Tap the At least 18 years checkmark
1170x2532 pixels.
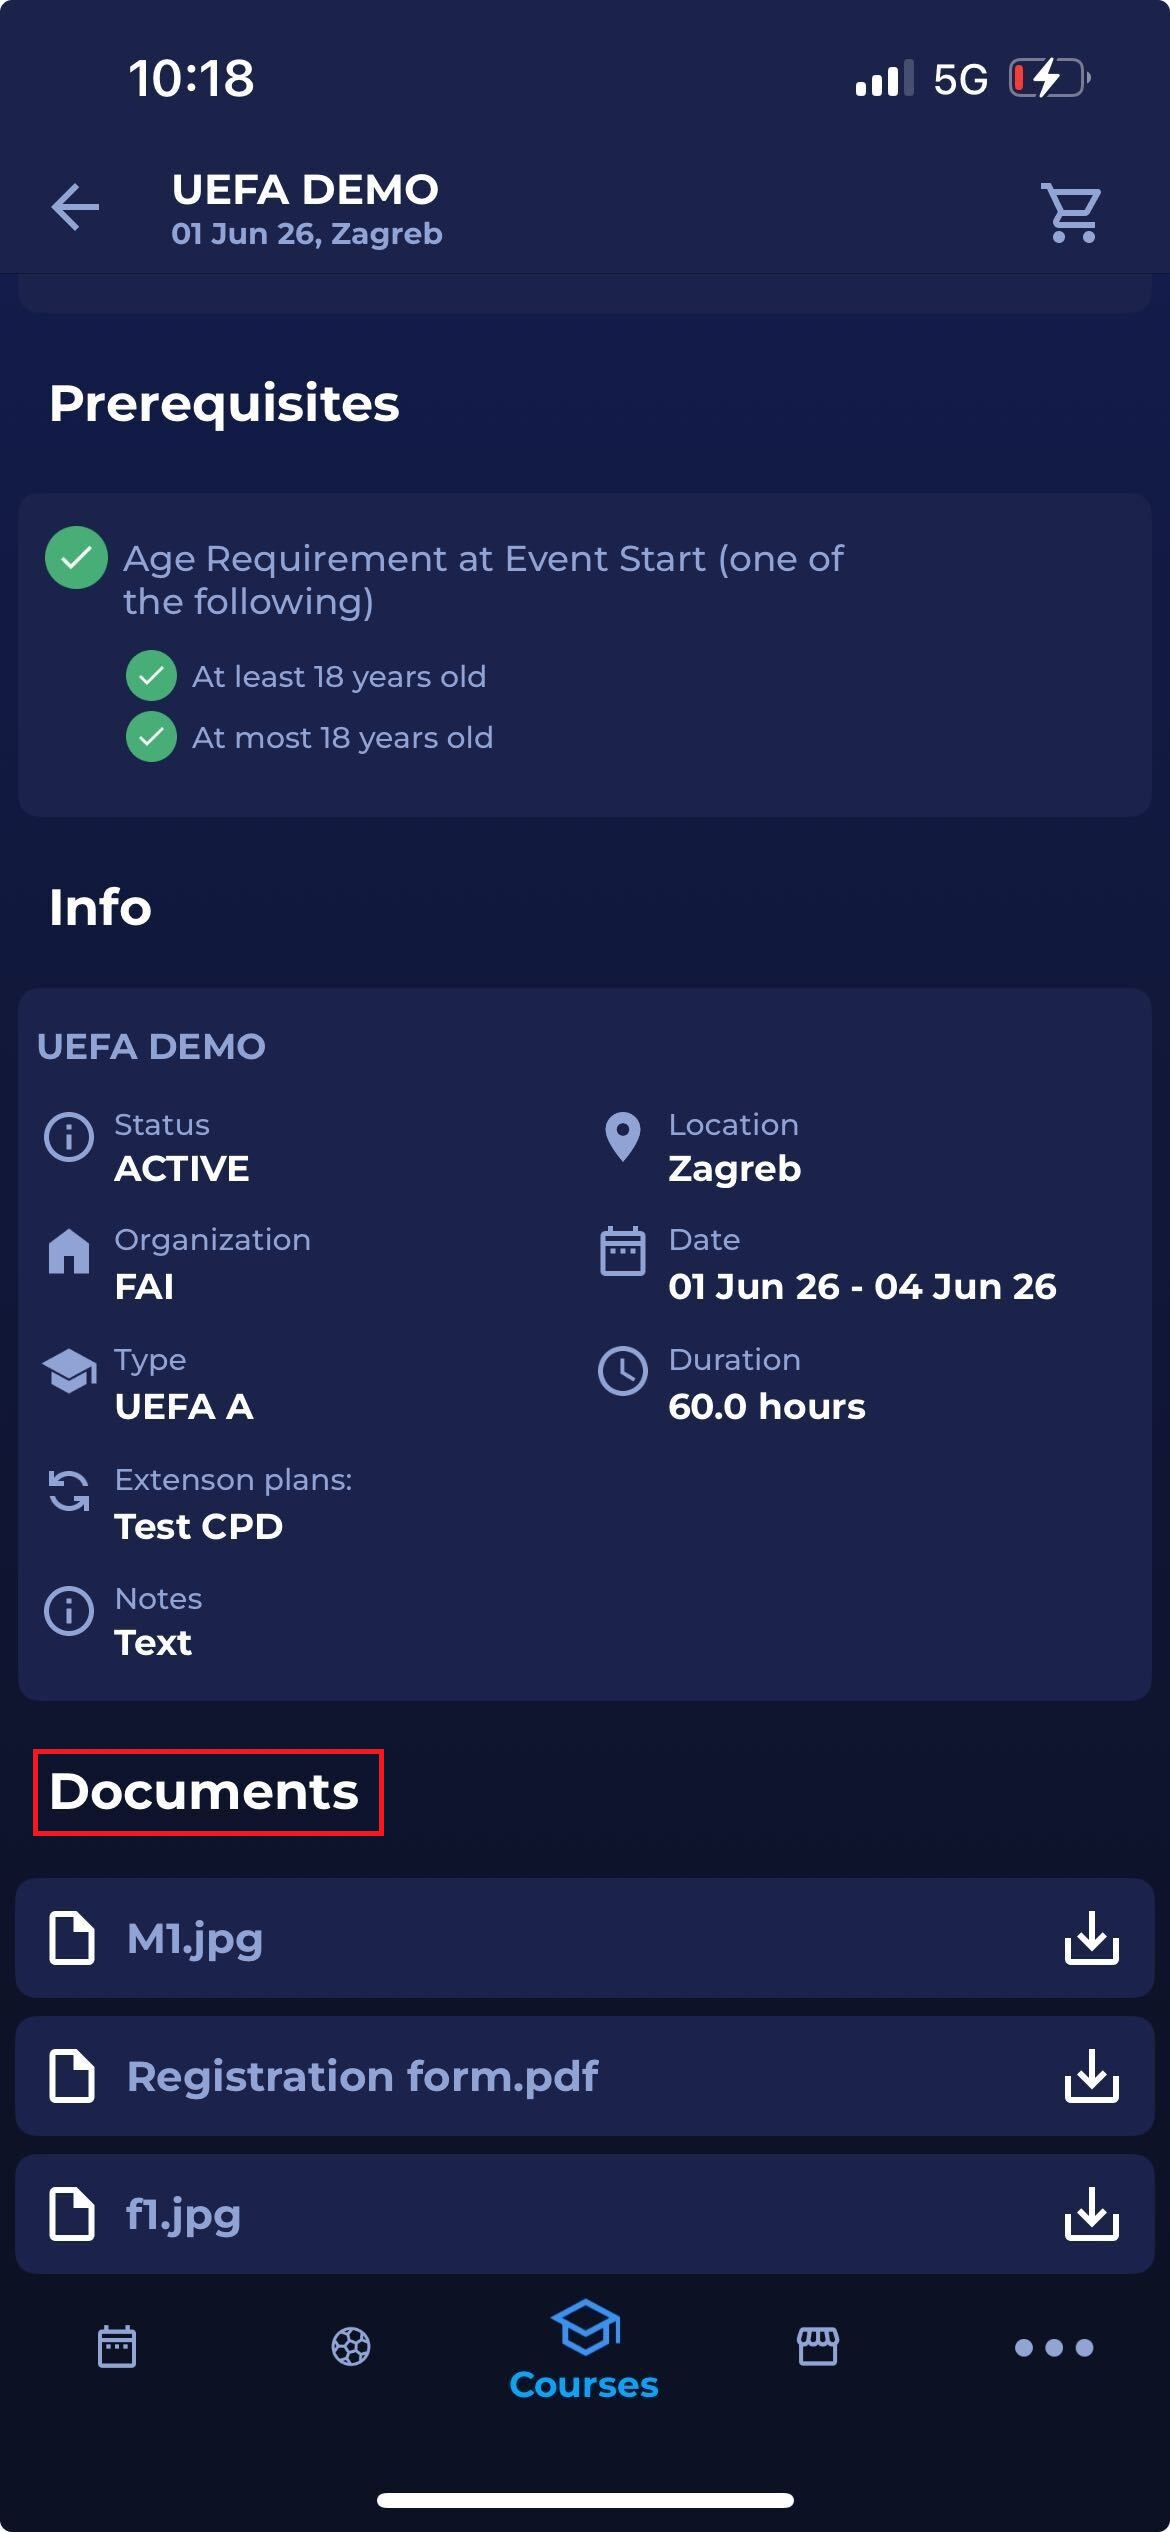(x=151, y=676)
